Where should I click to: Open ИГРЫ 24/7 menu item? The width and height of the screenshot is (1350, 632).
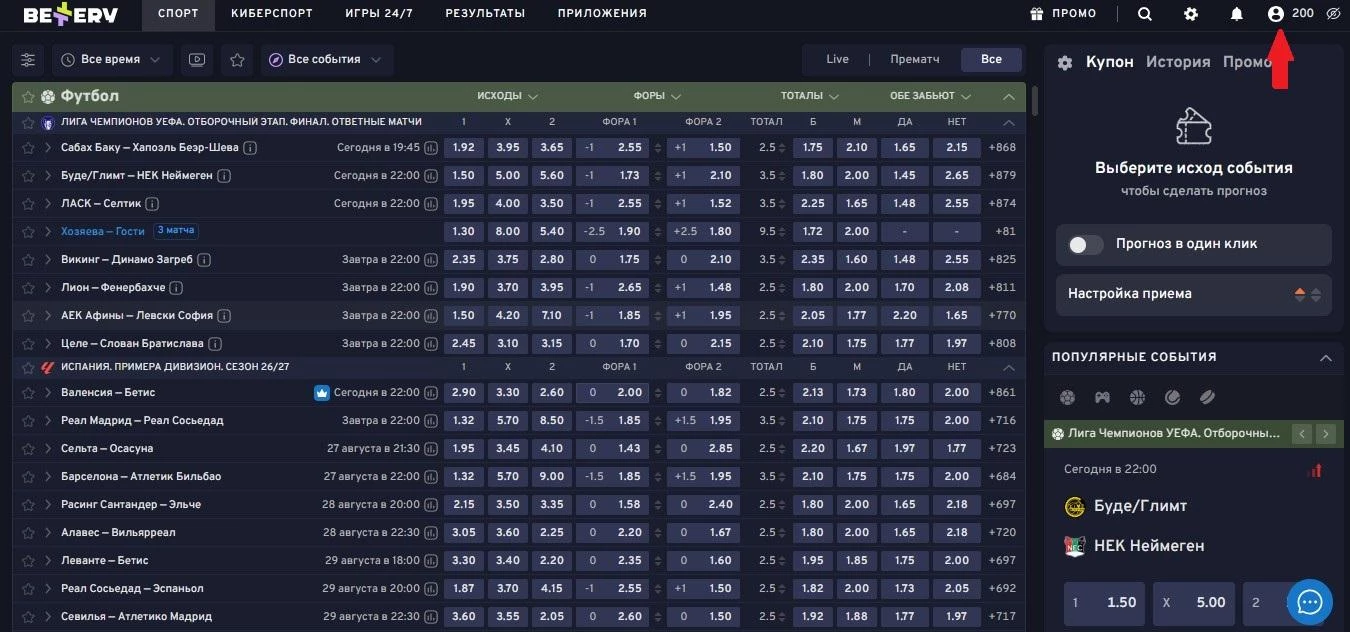(379, 14)
